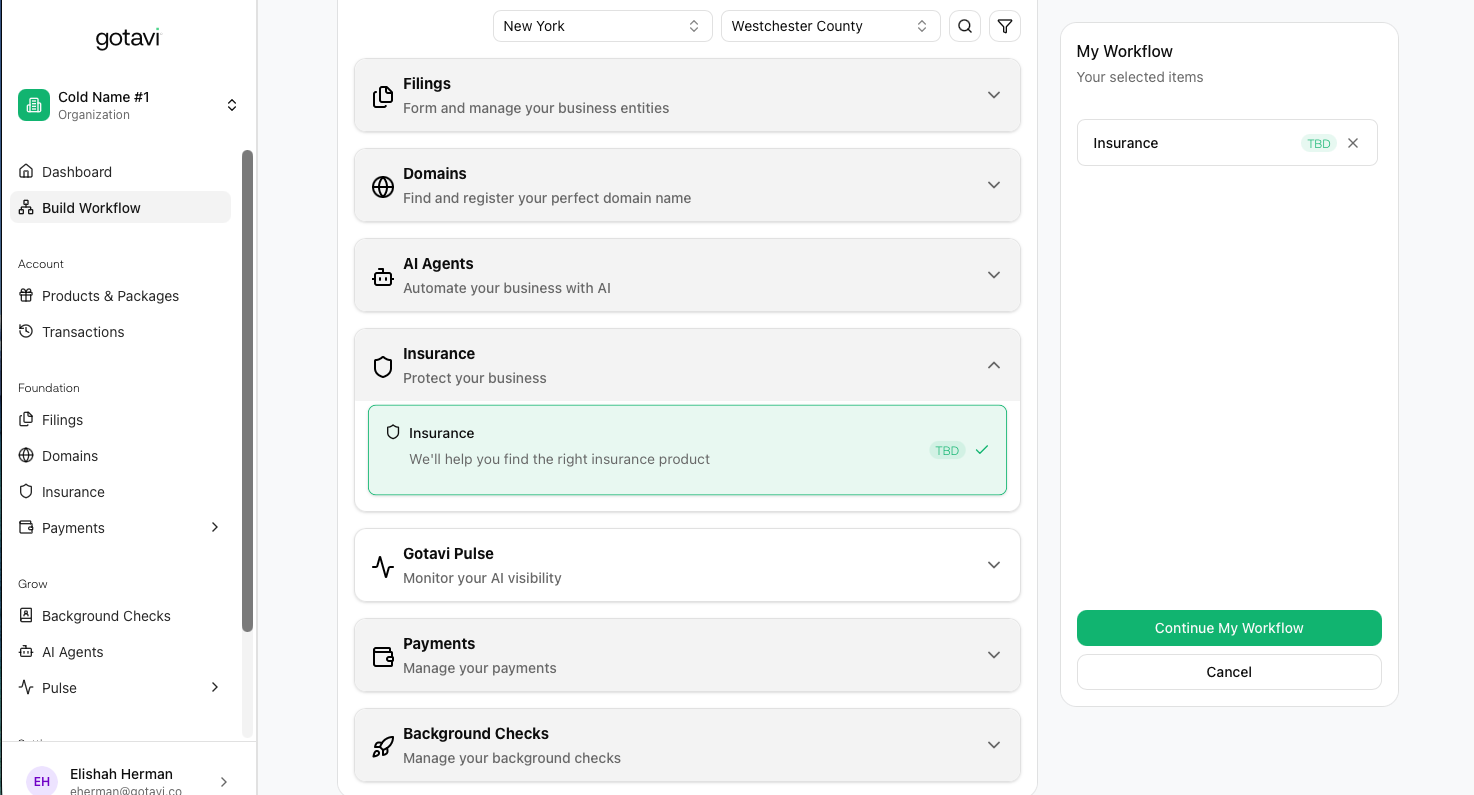Click the AI Agents section robot icon
1474x795 pixels.
point(383,276)
